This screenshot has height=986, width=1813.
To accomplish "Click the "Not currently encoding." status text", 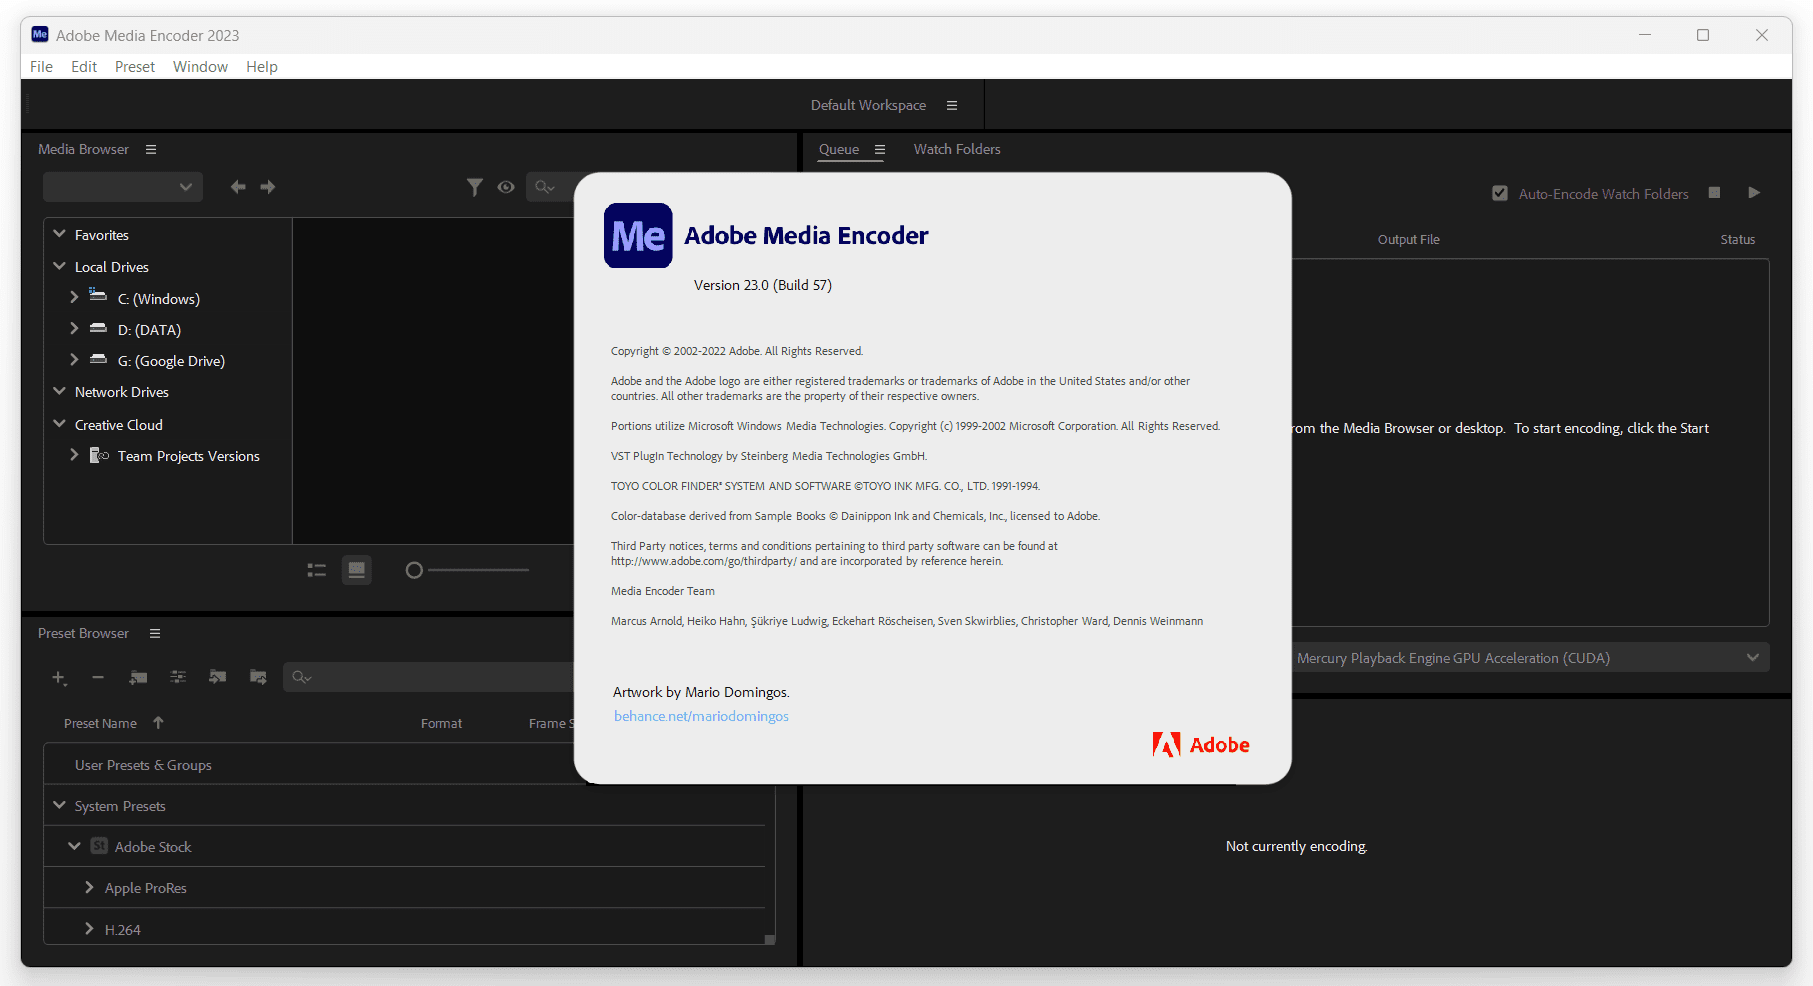I will (x=1296, y=846).
